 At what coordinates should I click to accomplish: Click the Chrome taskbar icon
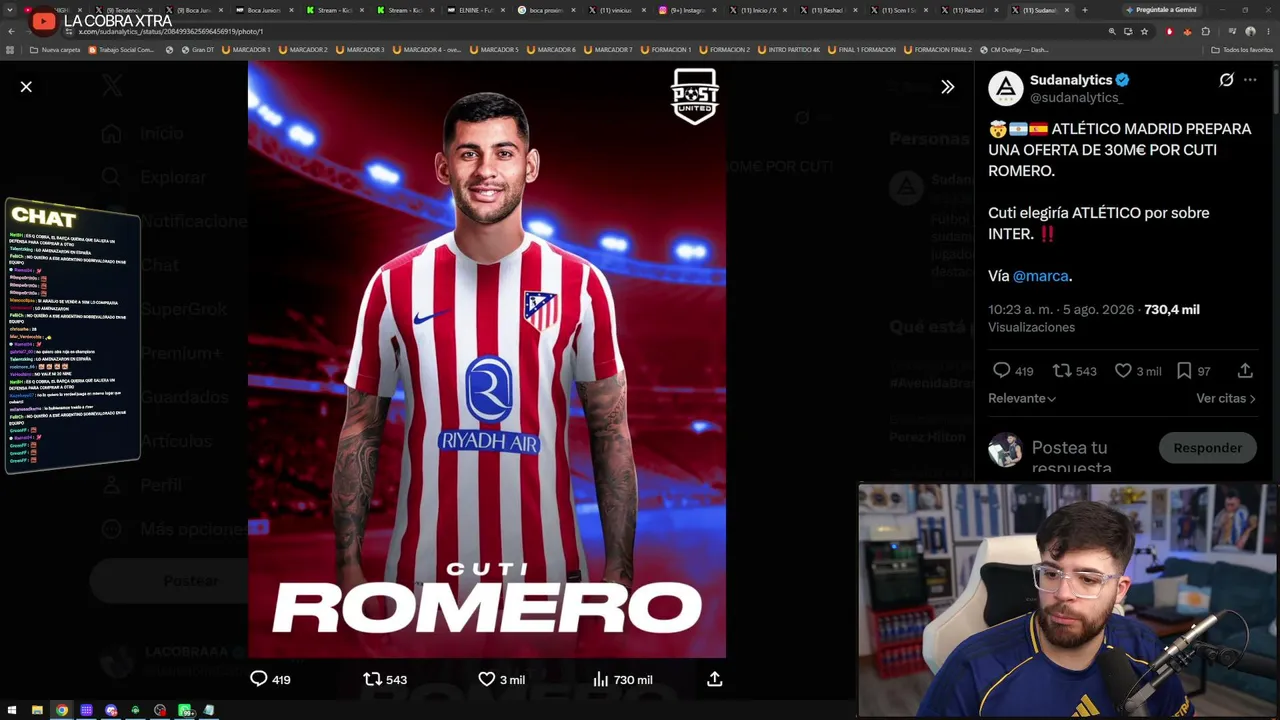[x=62, y=710]
